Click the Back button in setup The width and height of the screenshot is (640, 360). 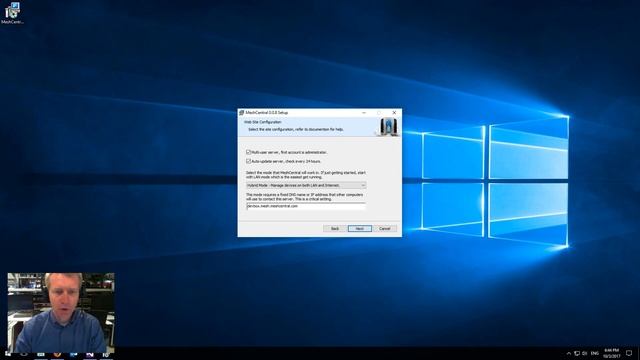[335, 229]
